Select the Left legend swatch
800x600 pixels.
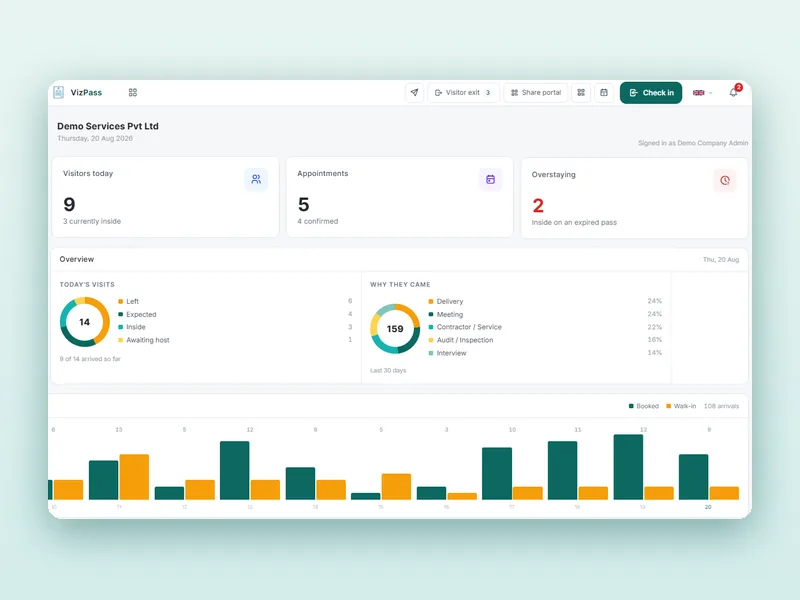(120, 302)
